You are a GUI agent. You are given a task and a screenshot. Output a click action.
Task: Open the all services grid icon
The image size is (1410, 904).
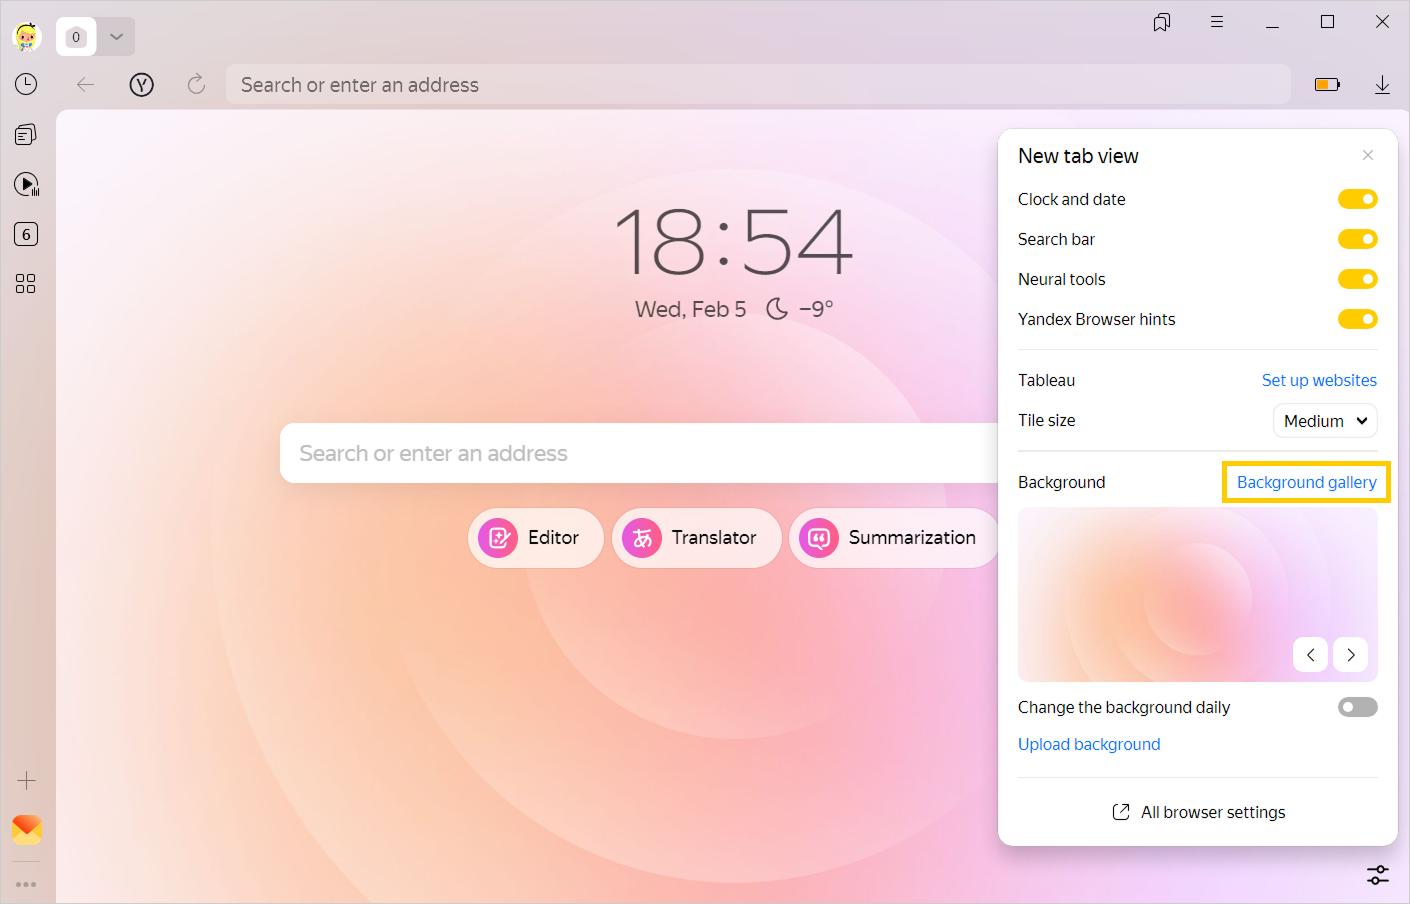pos(26,284)
